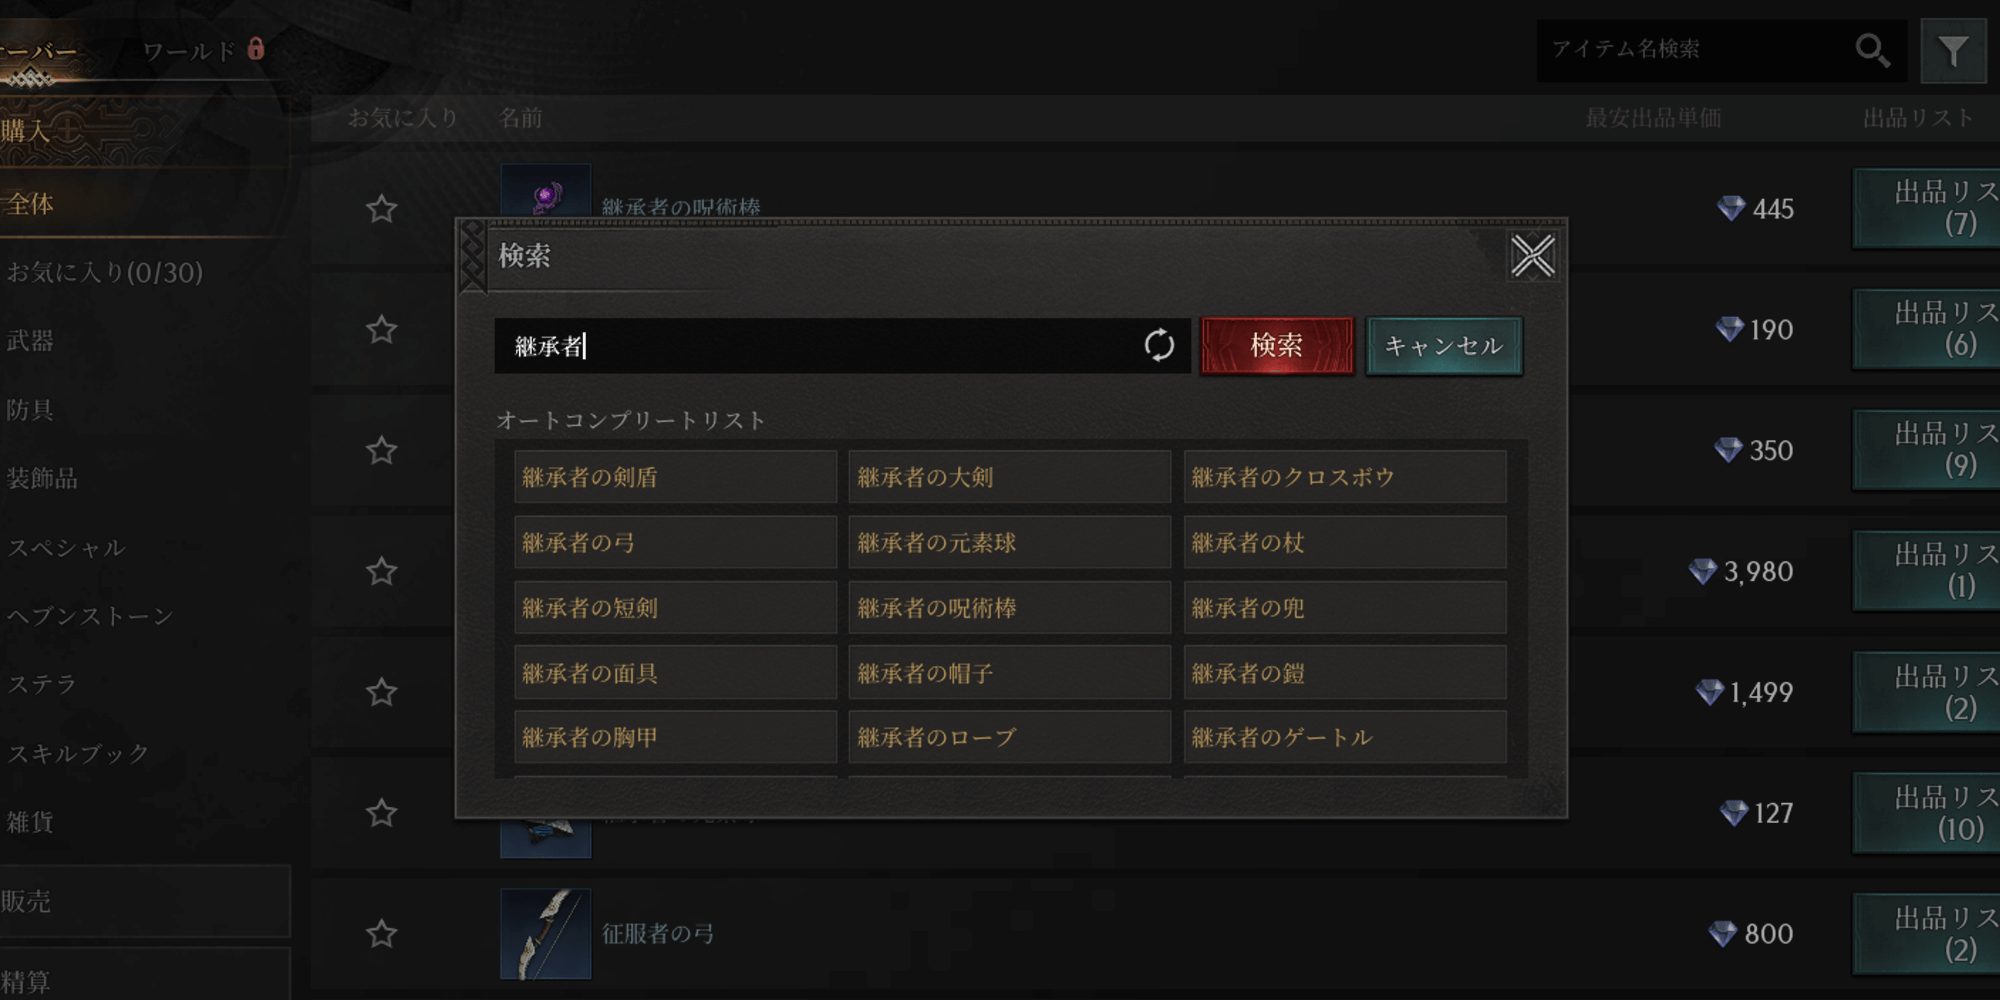Click the キャンセル button
Viewport: 2000px width, 1000px height.
tap(1444, 346)
